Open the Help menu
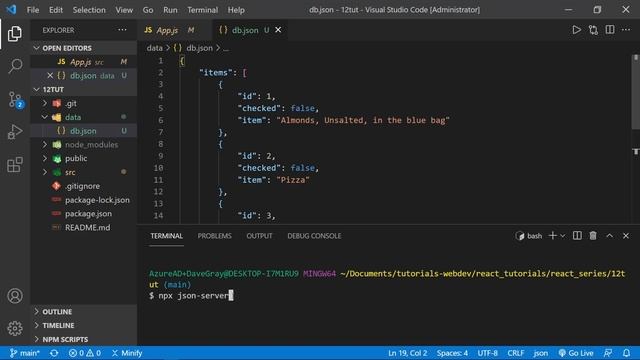640x360 pixels. click(x=236, y=10)
